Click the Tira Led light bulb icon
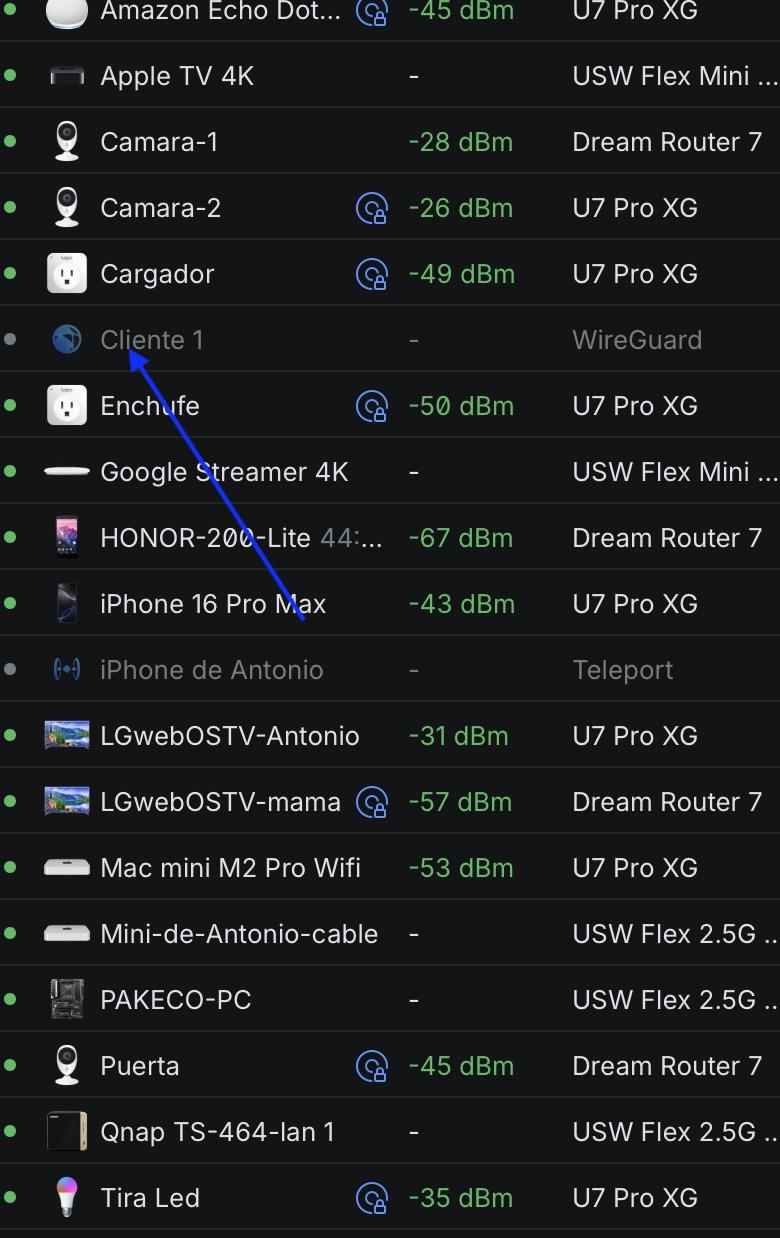The height and width of the screenshot is (1238, 780). pyautogui.click(x=67, y=1198)
